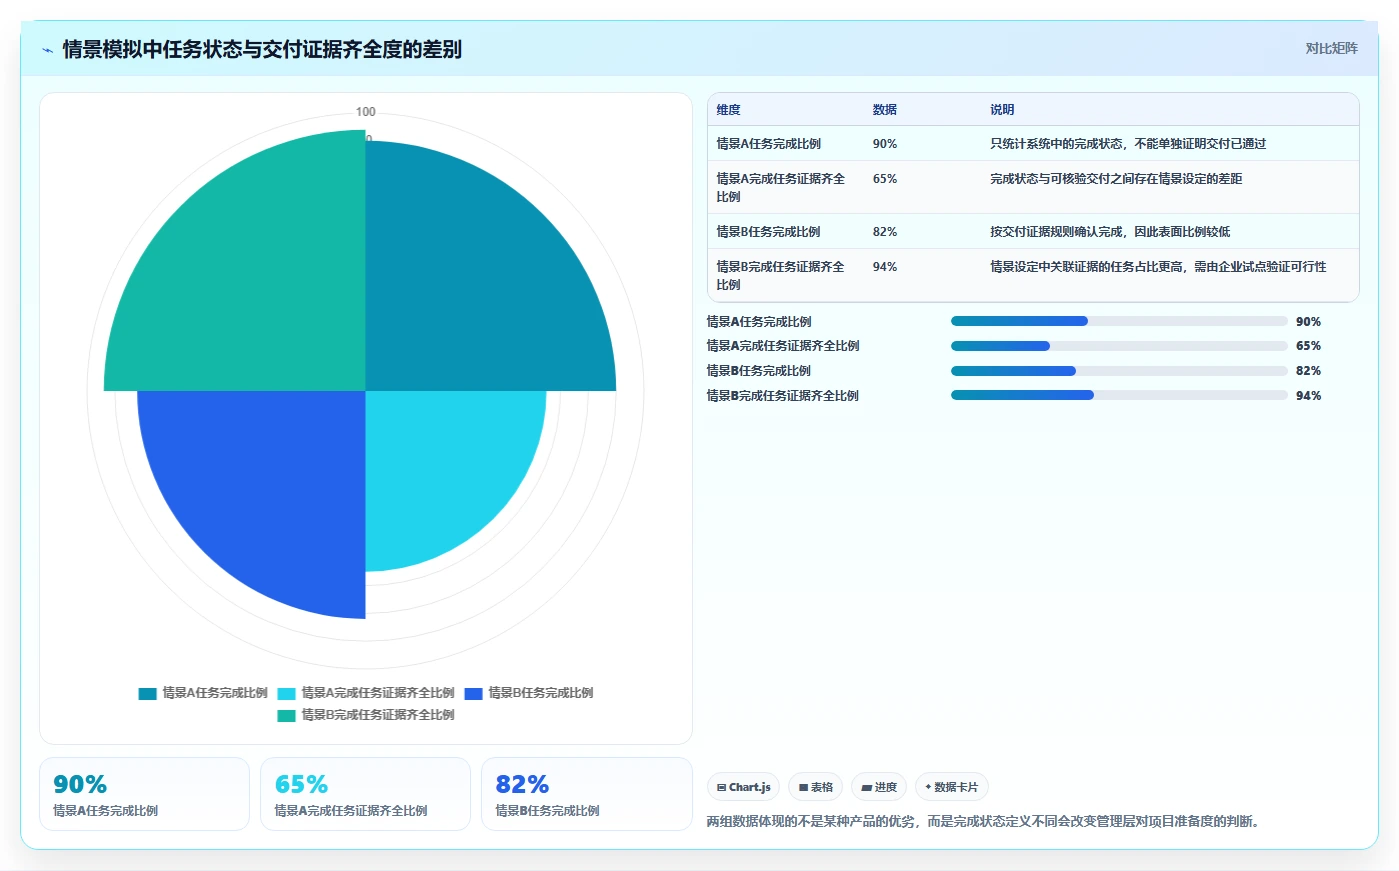Click the 82% 情景B任务完成比例 data card
1399x871 pixels.
587,794
